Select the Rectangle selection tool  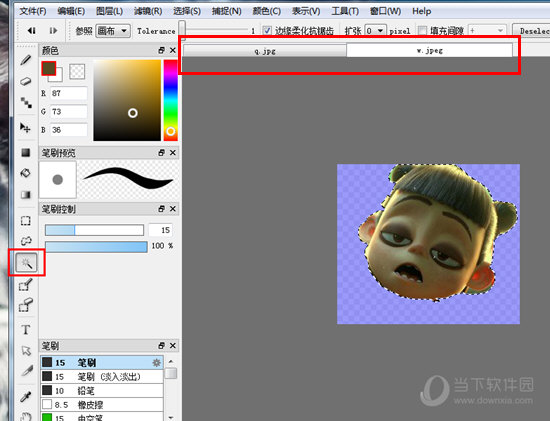(26, 221)
